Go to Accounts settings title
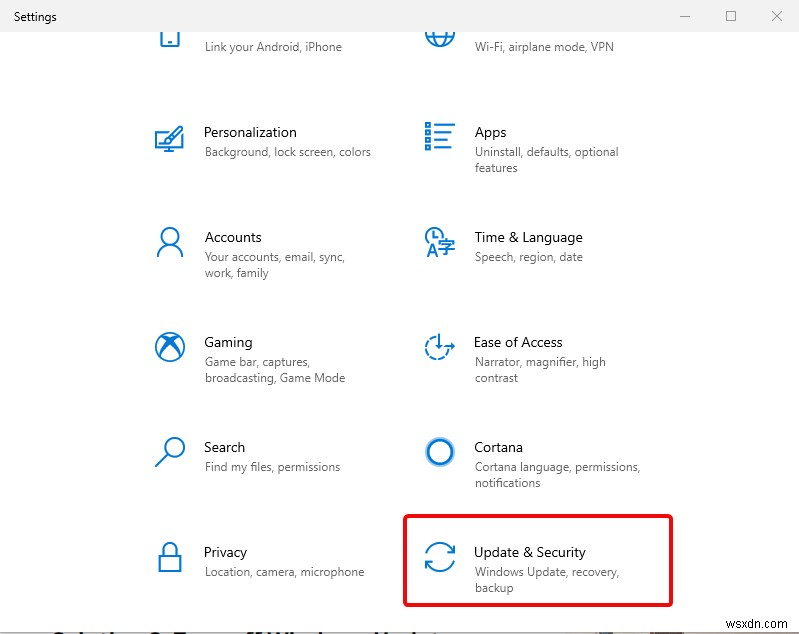 pyautogui.click(x=233, y=237)
